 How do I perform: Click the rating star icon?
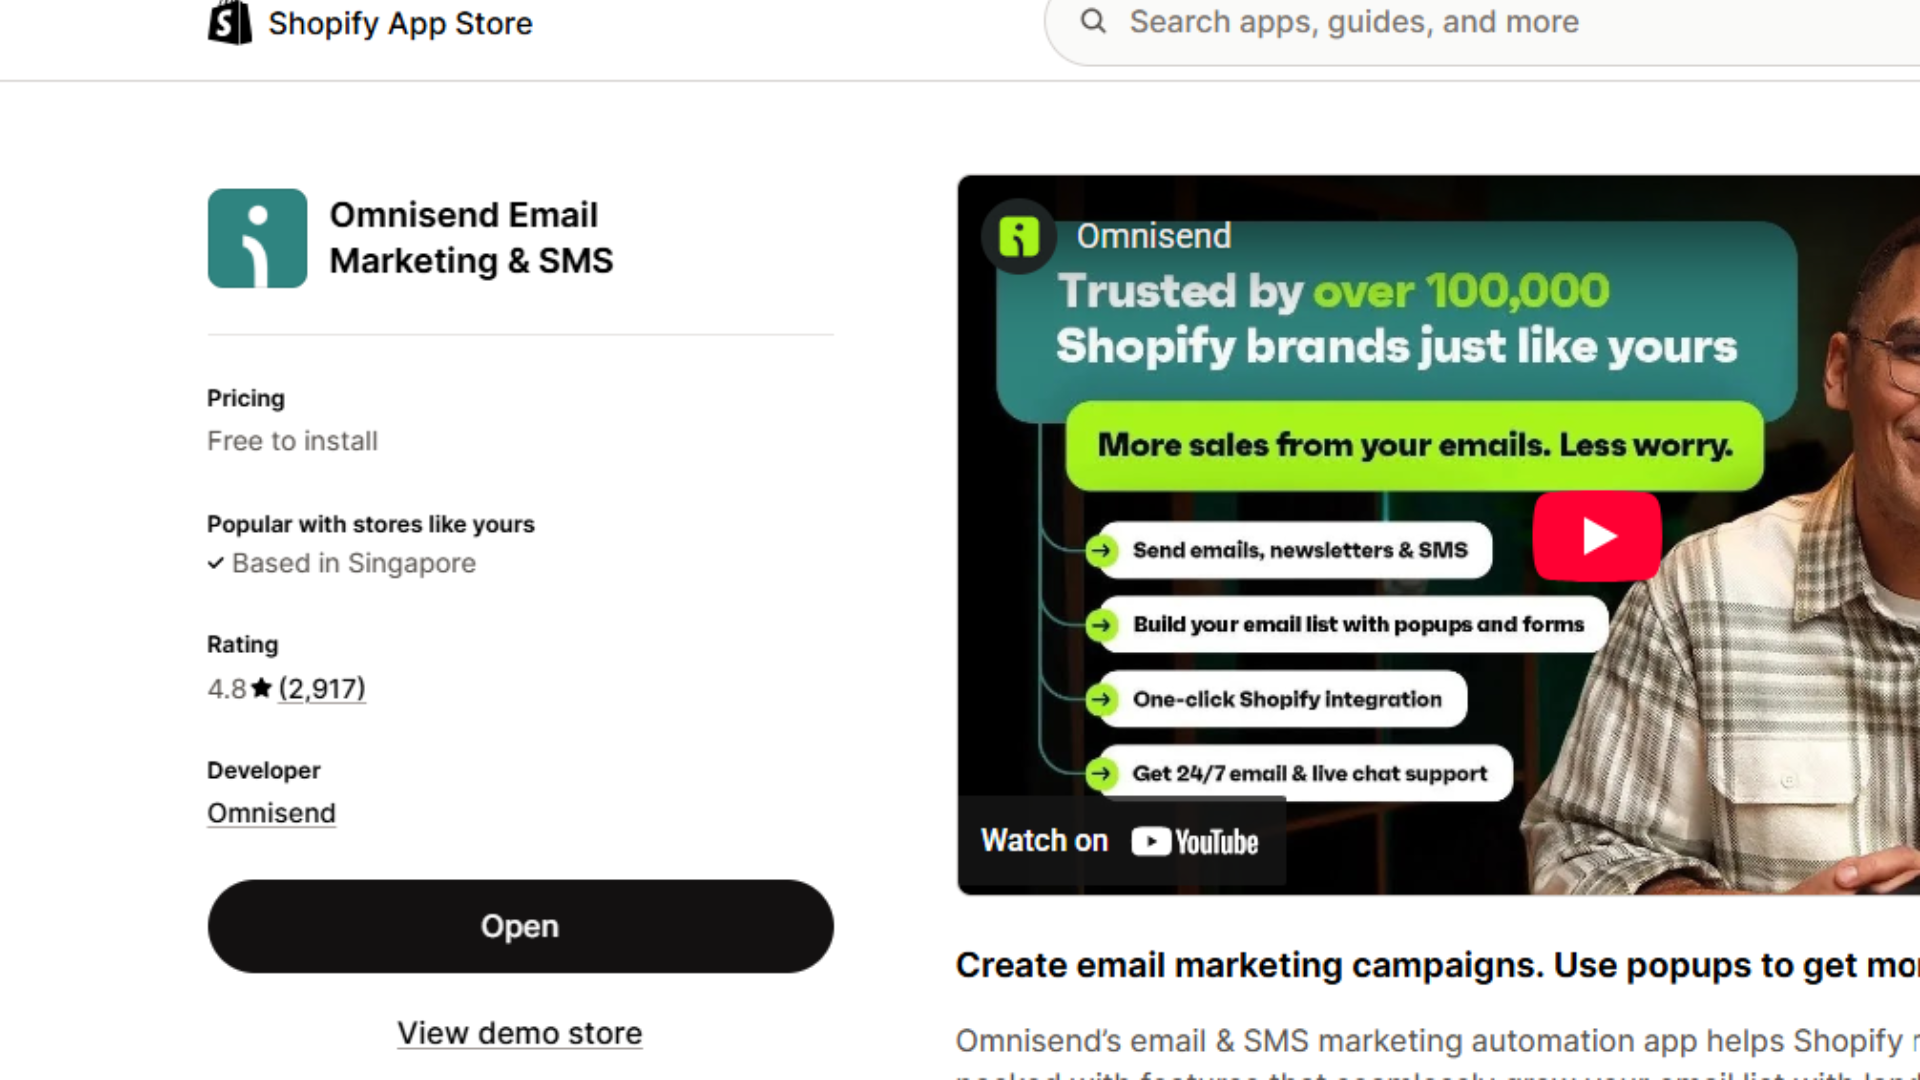[x=262, y=688]
